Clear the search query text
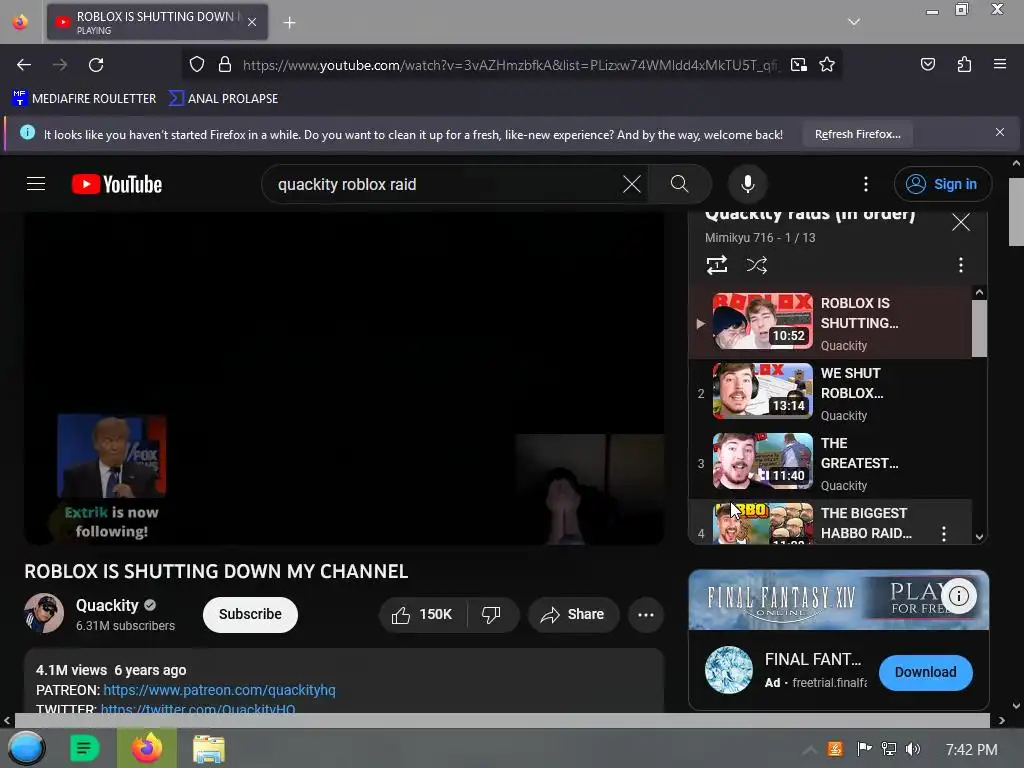 click(x=632, y=184)
